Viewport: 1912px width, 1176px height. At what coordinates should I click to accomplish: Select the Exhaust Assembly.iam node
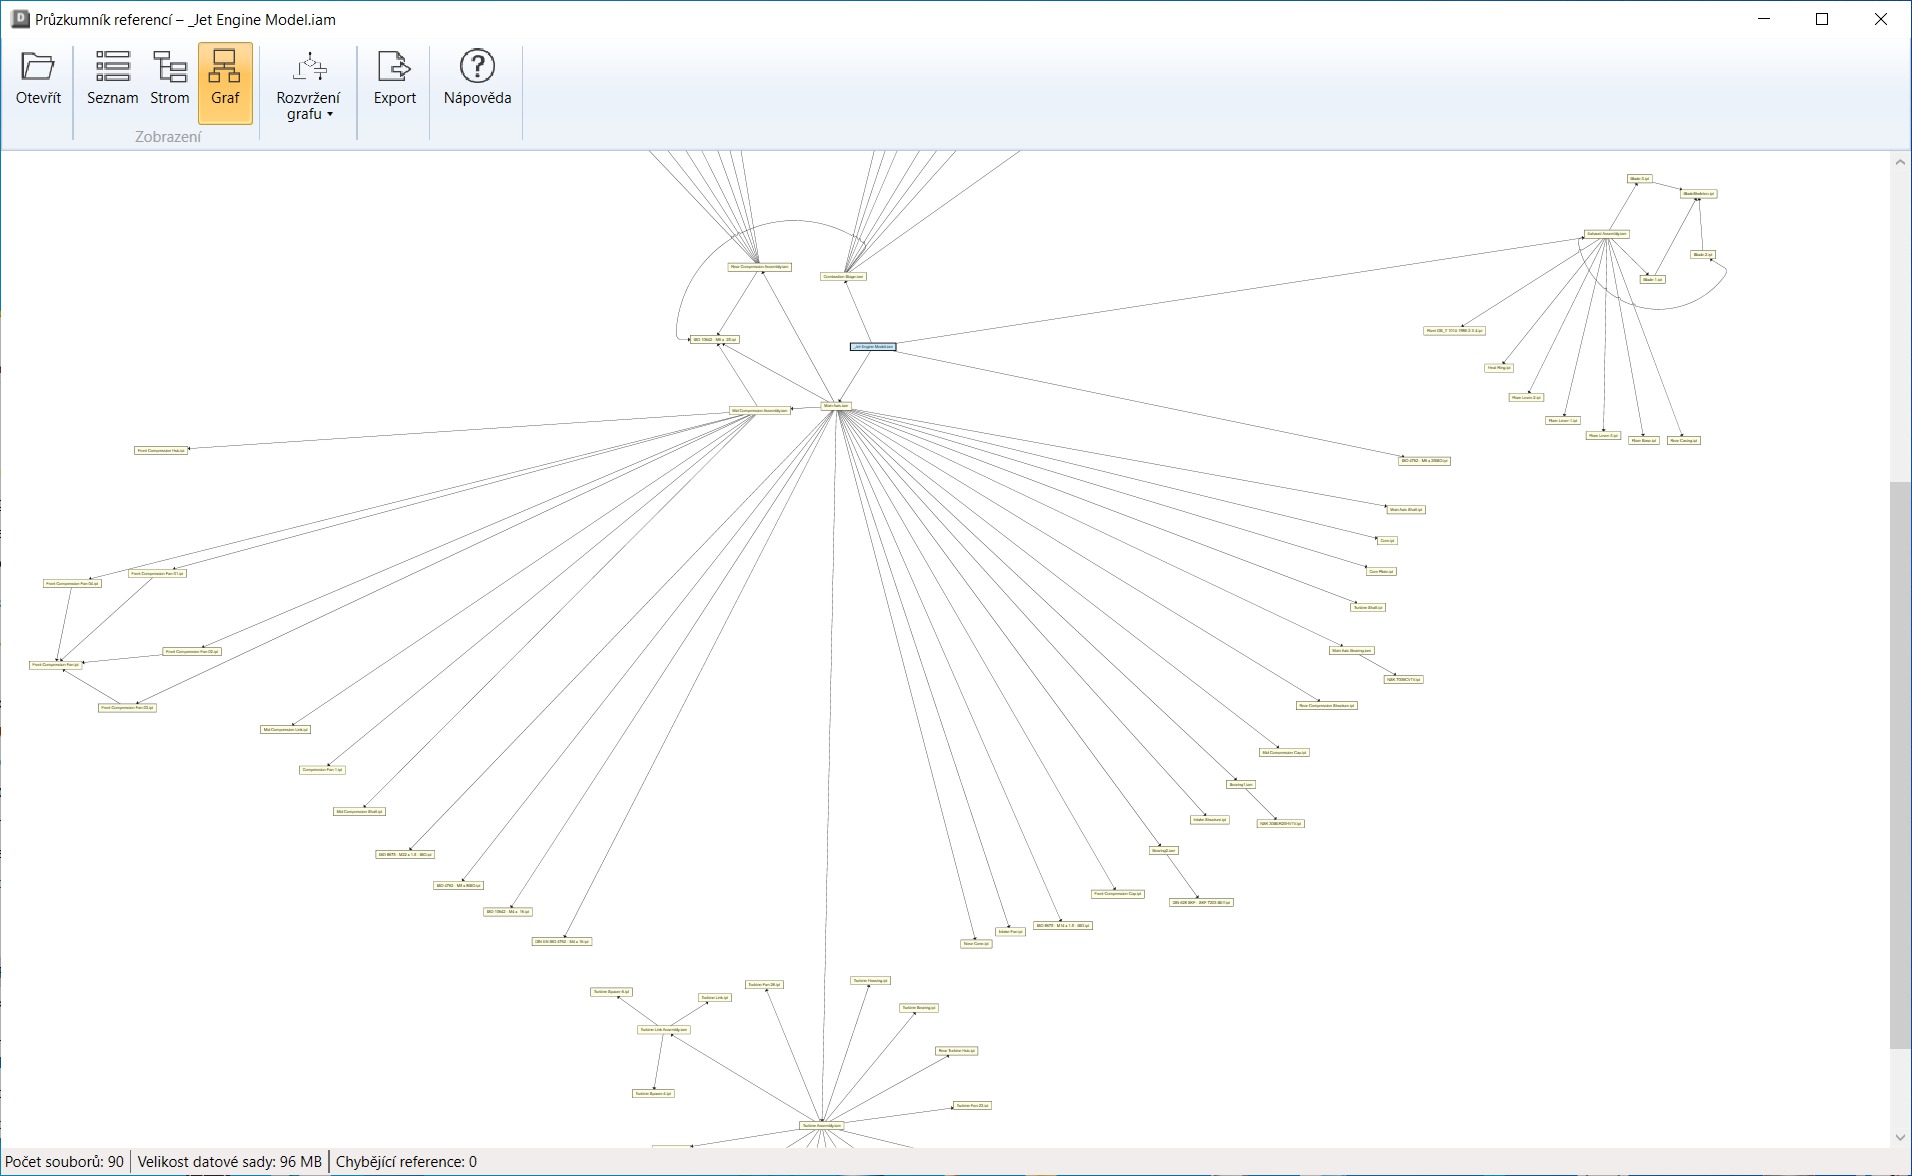coord(1606,234)
